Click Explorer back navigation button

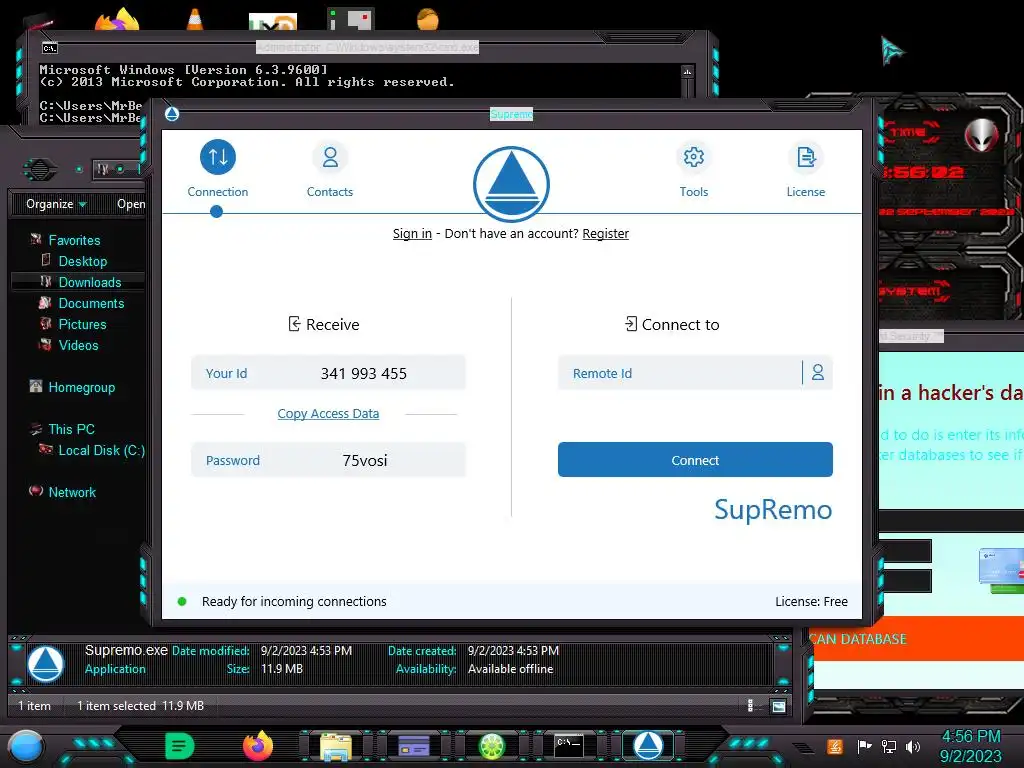40,170
